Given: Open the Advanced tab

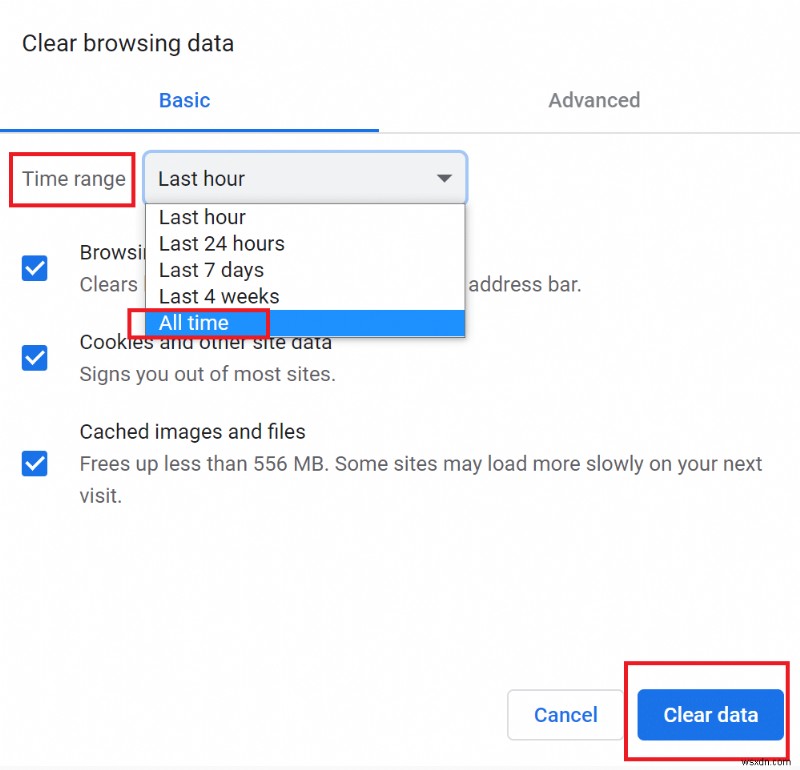Looking at the screenshot, I should point(594,100).
